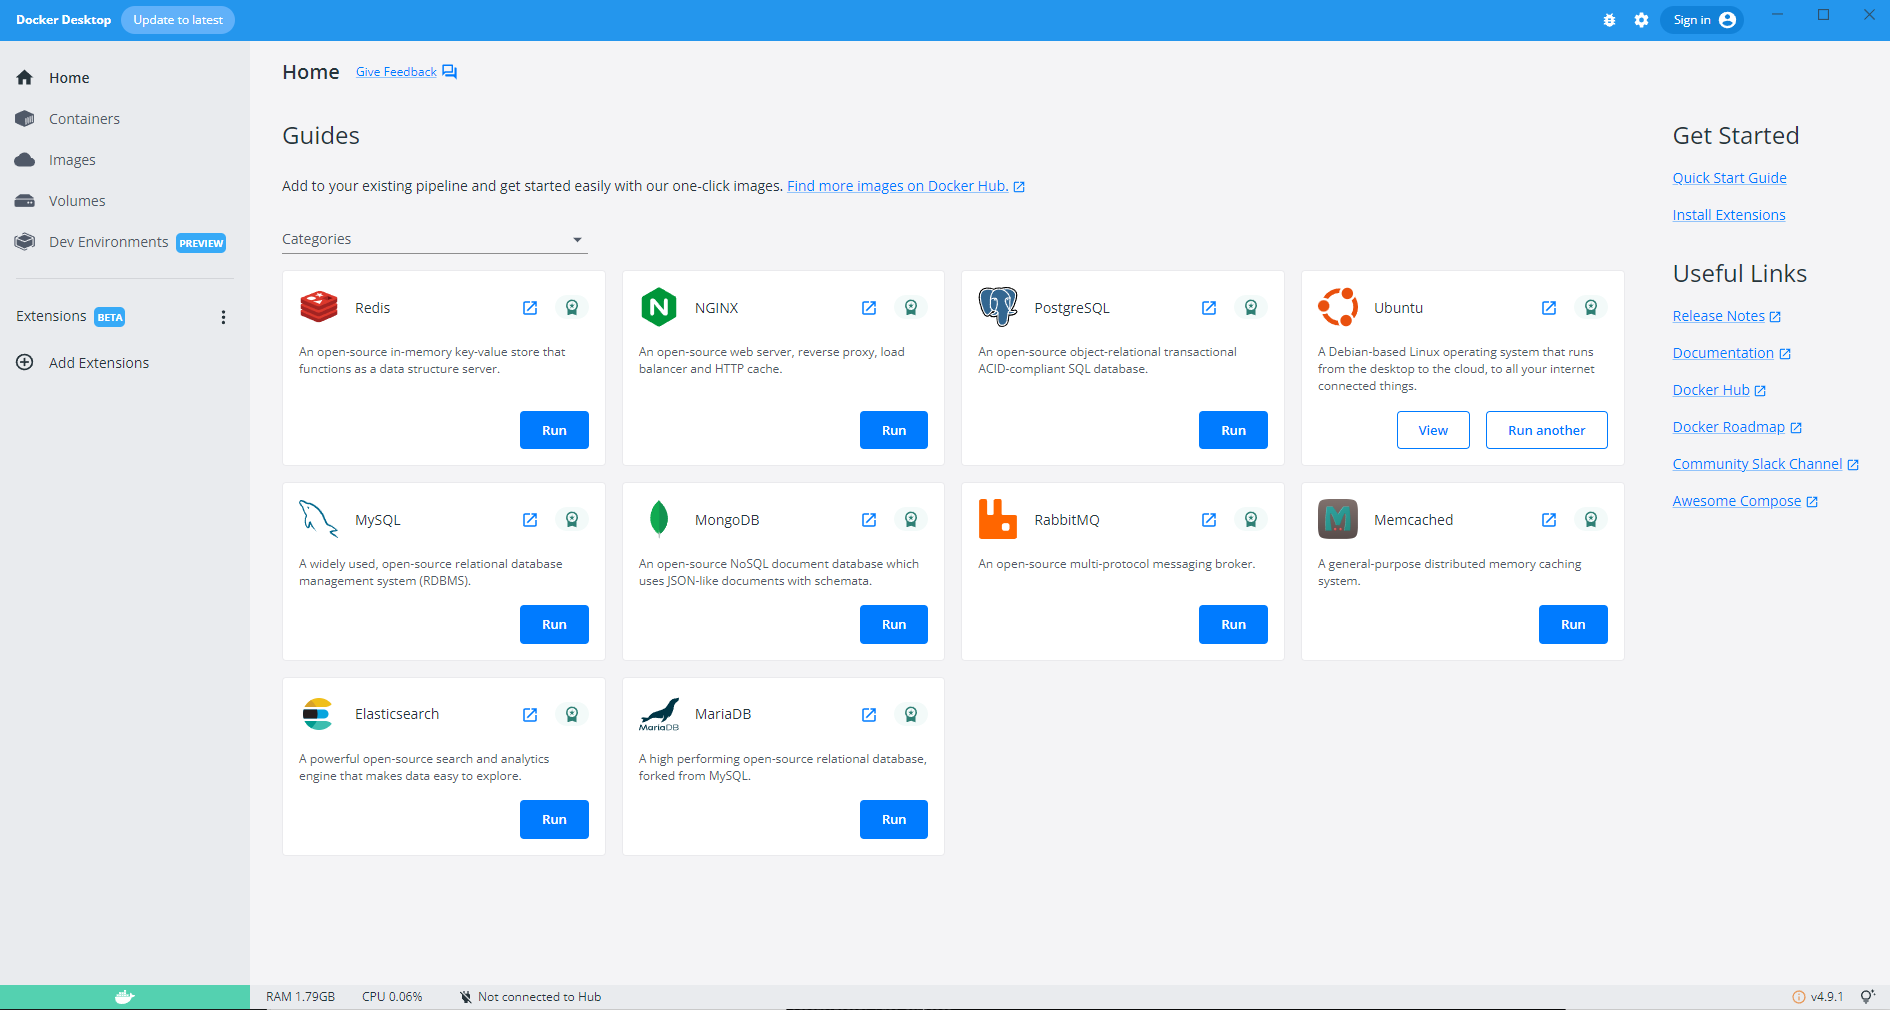The width and height of the screenshot is (1890, 1010).
Task: Open NGINX external link icon
Action: [869, 308]
